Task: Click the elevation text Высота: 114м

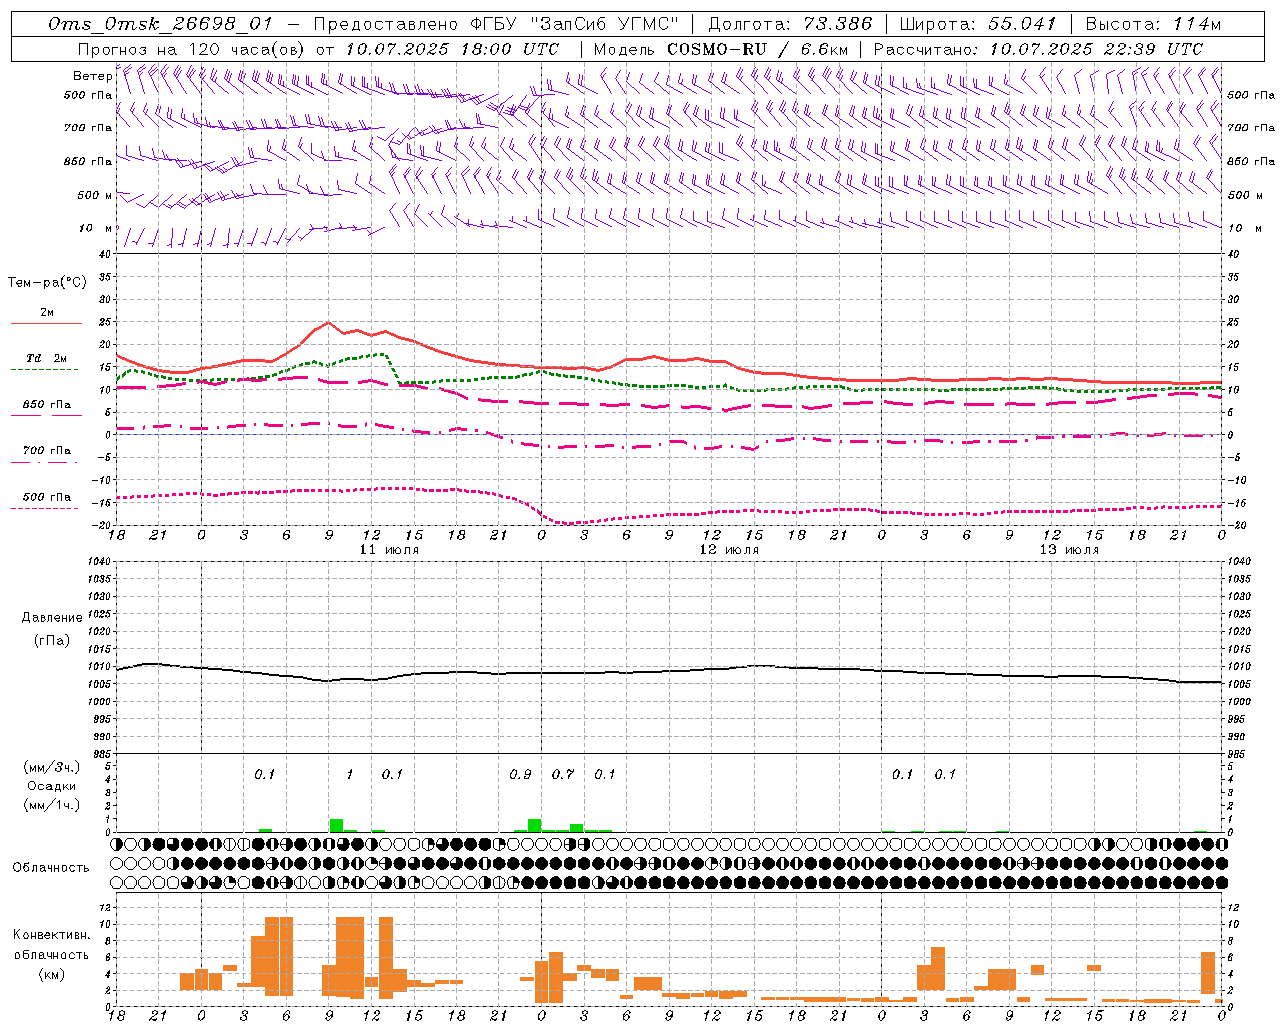Action: pyautogui.click(x=1153, y=24)
